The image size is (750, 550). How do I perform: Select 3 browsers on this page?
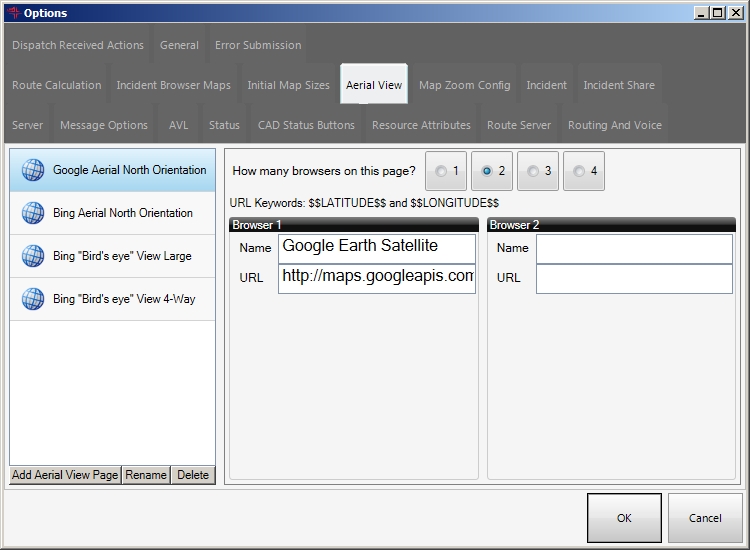(x=538, y=171)
